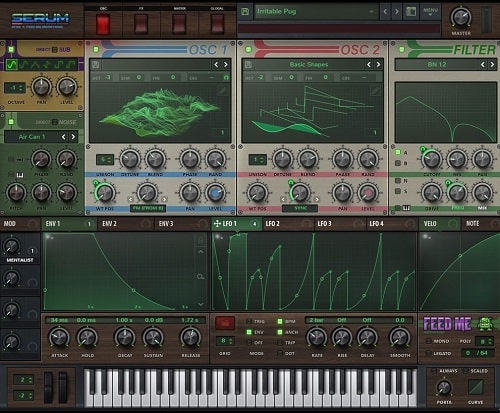Select the sine sub oscillator waveform

click(12, 64)
